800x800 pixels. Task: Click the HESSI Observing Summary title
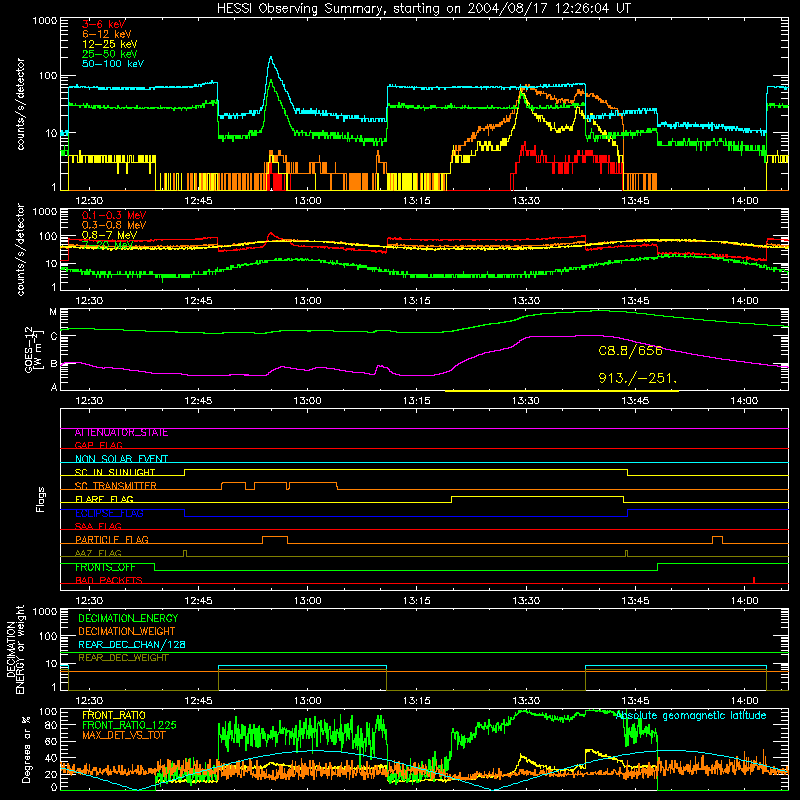[423, 8]
